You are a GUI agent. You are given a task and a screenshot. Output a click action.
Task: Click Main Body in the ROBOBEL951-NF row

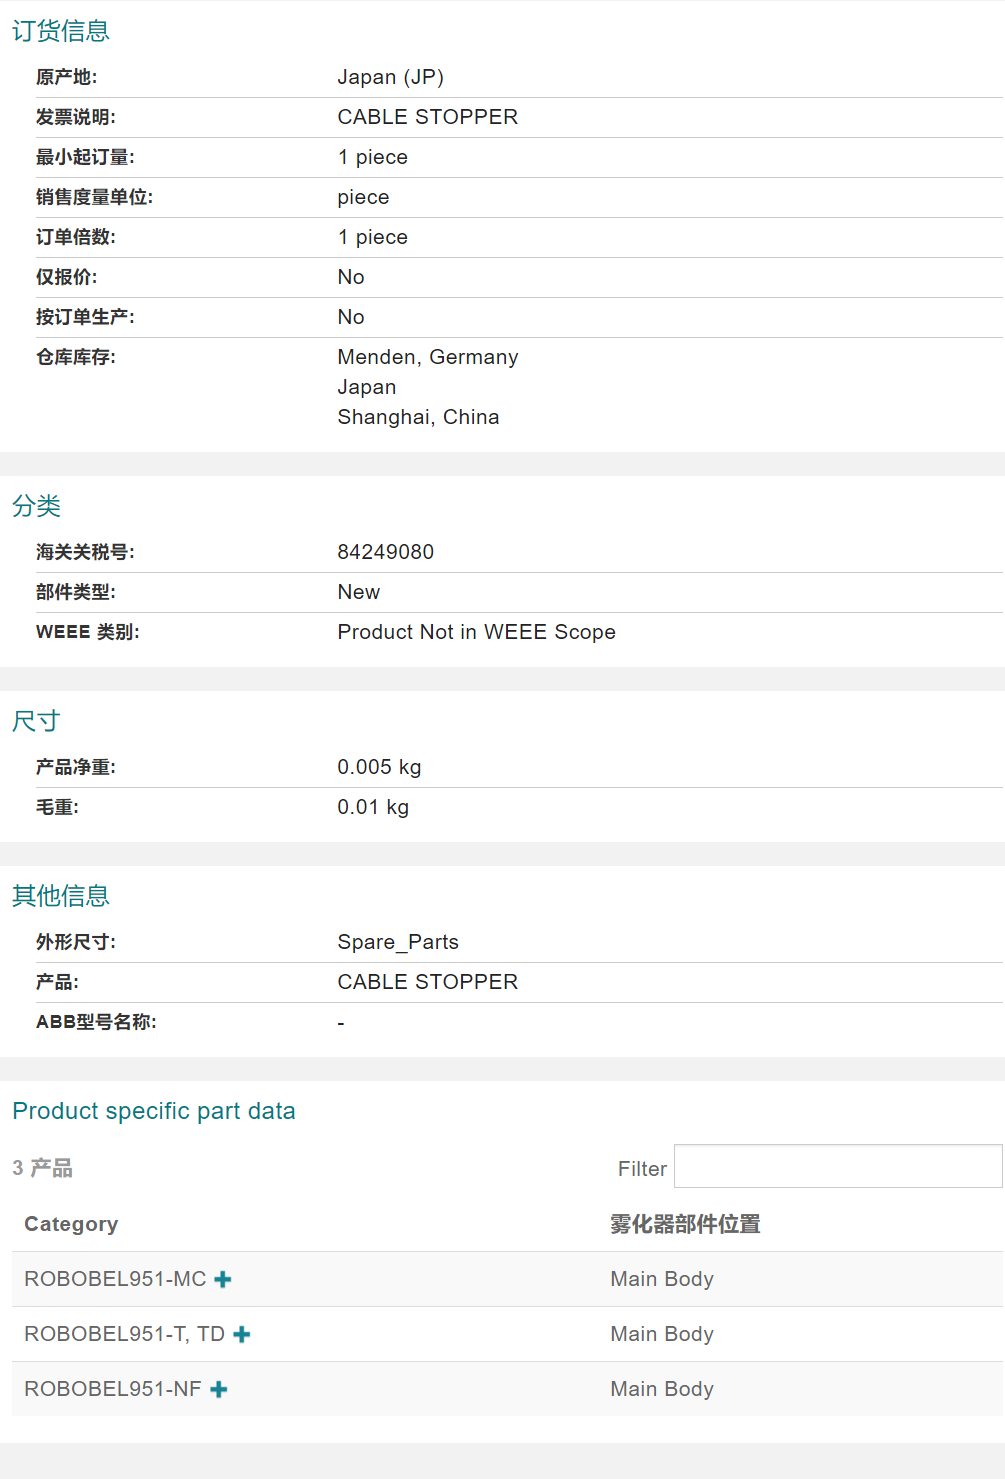click(662, 1389)
